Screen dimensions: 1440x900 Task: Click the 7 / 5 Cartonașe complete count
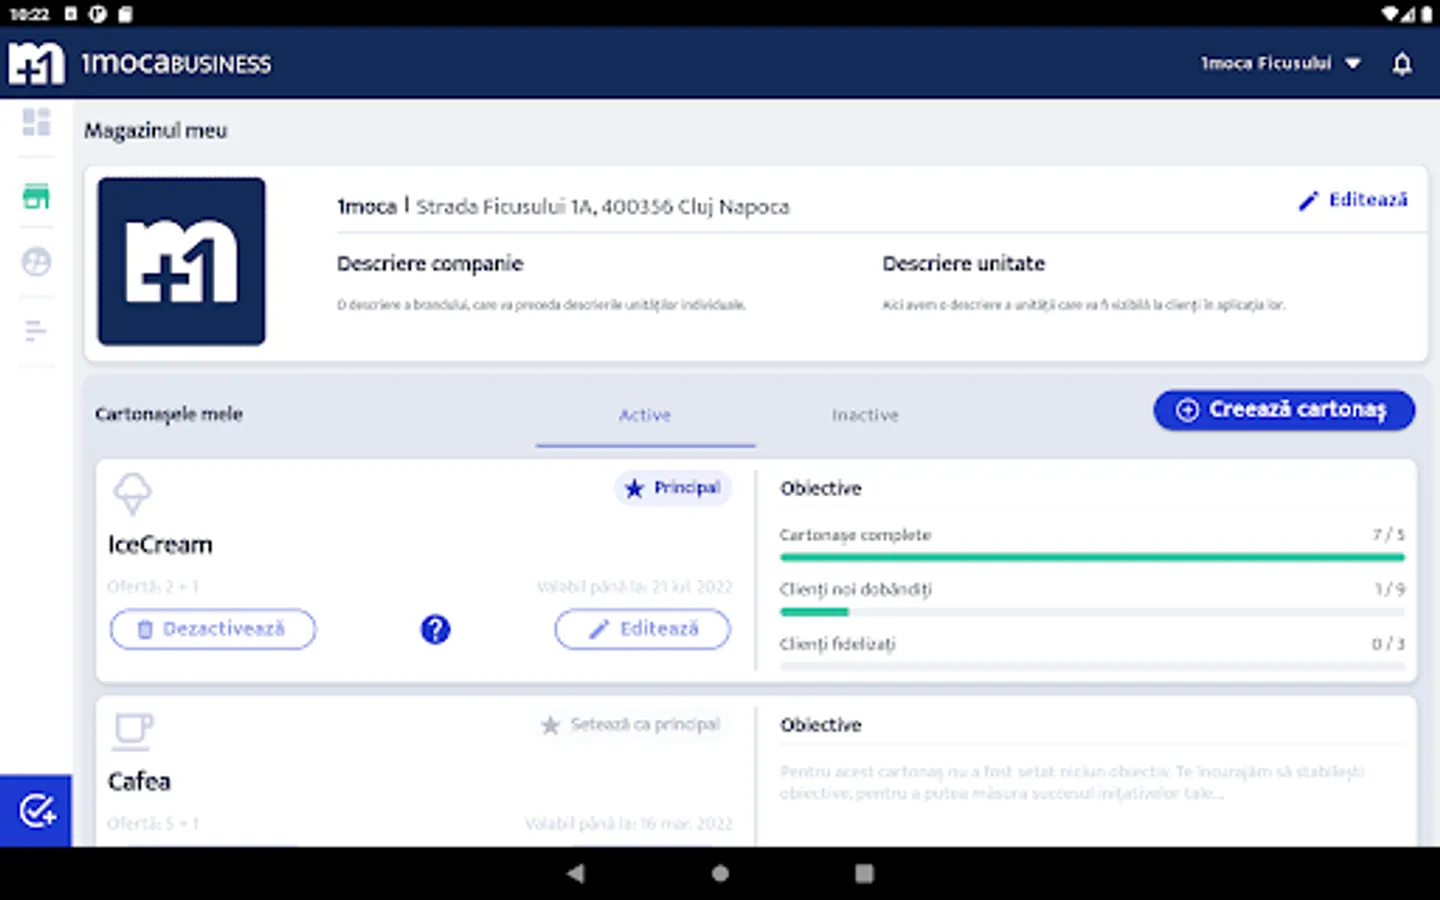(x=1388, y=535)
